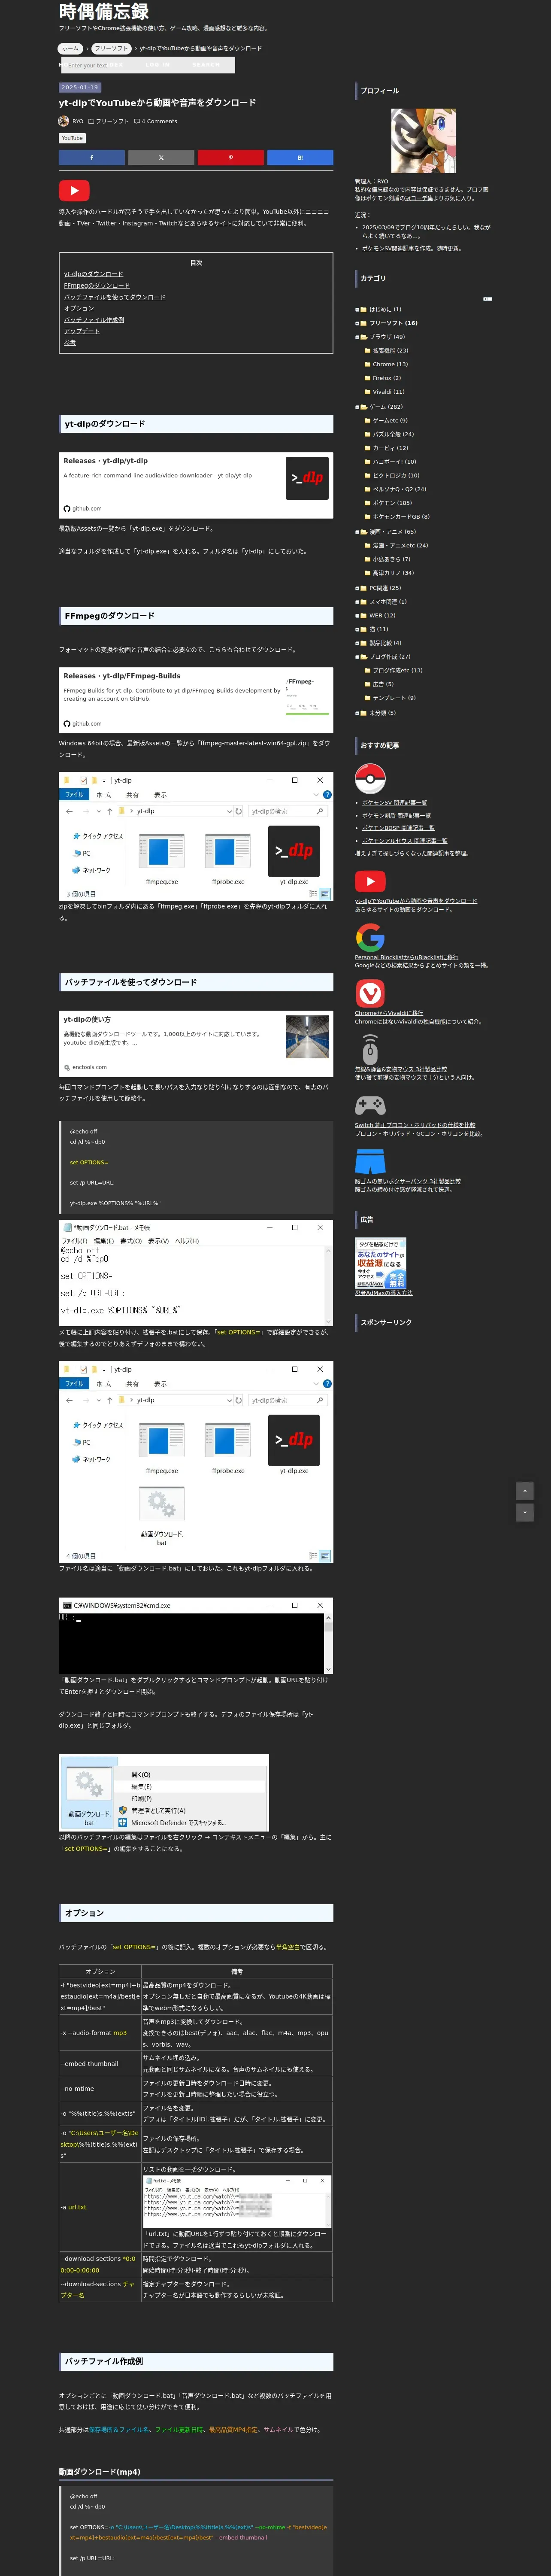Click ホーム breadcrumb

(70, 48)
